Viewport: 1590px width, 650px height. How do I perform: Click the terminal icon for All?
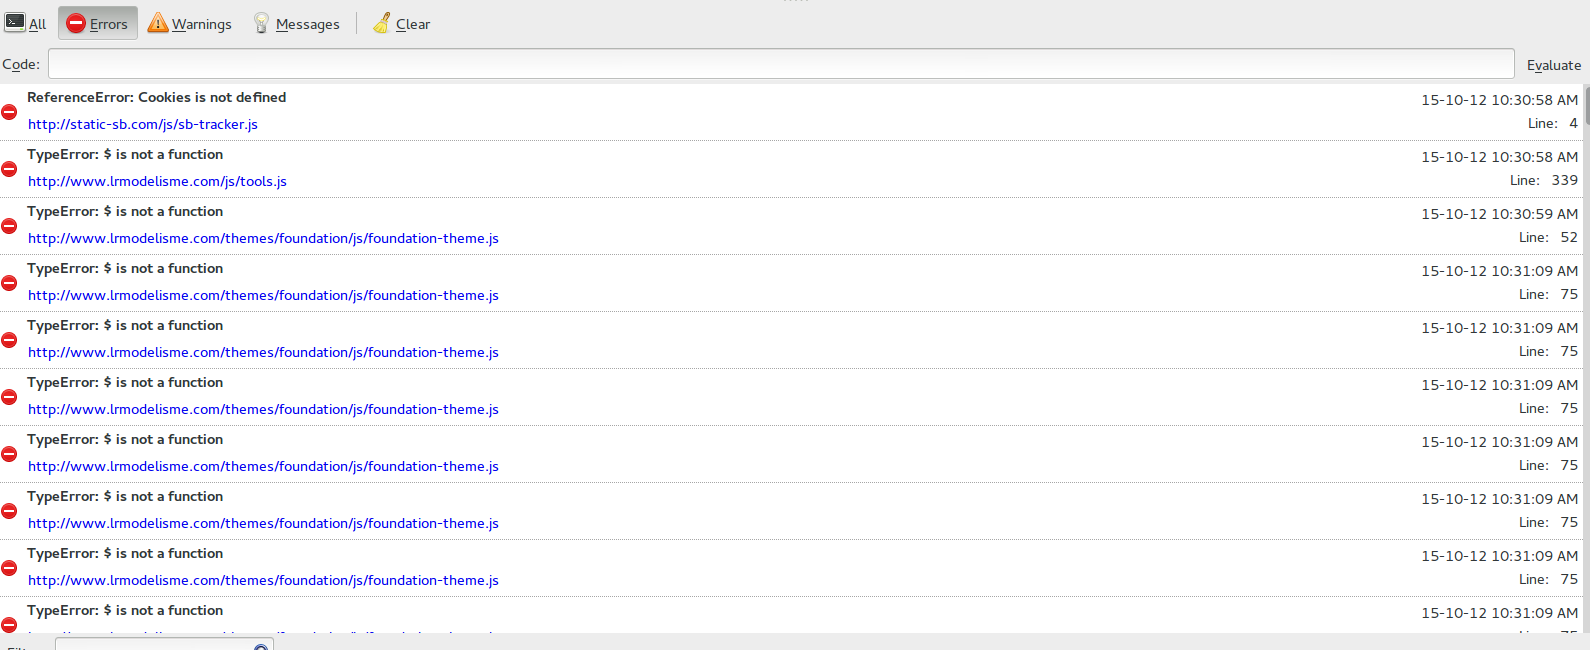point(15,22)
